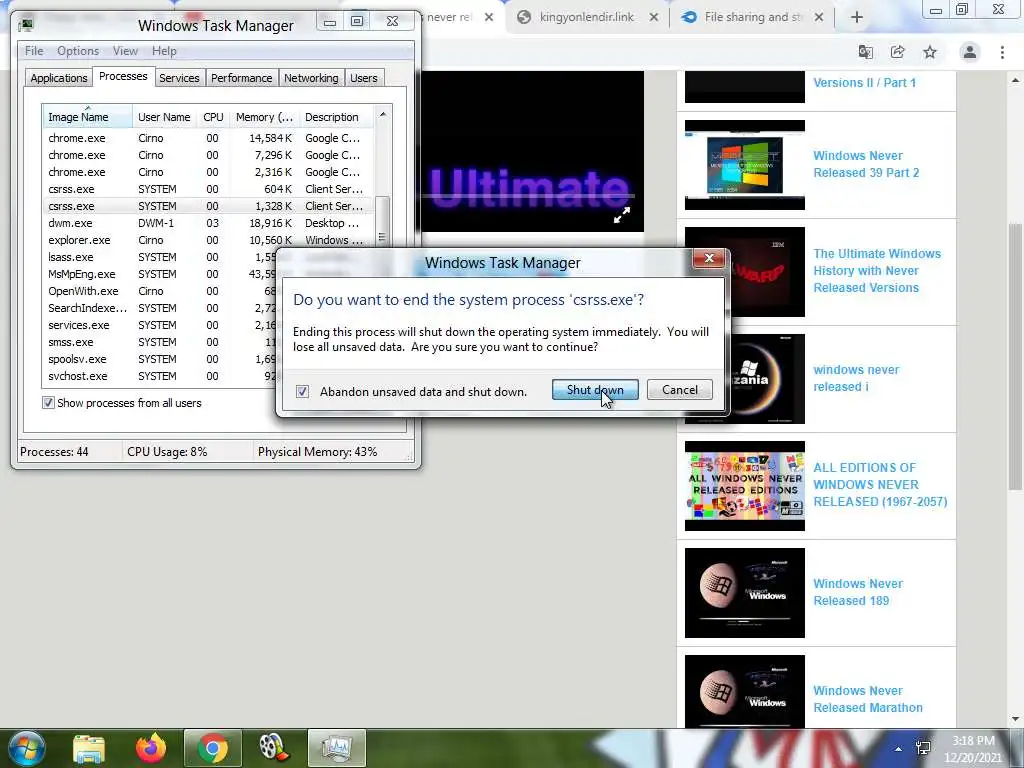Sort processes by User Name column
Screen dimensions: 1024x768
click(x=164, y=117)
